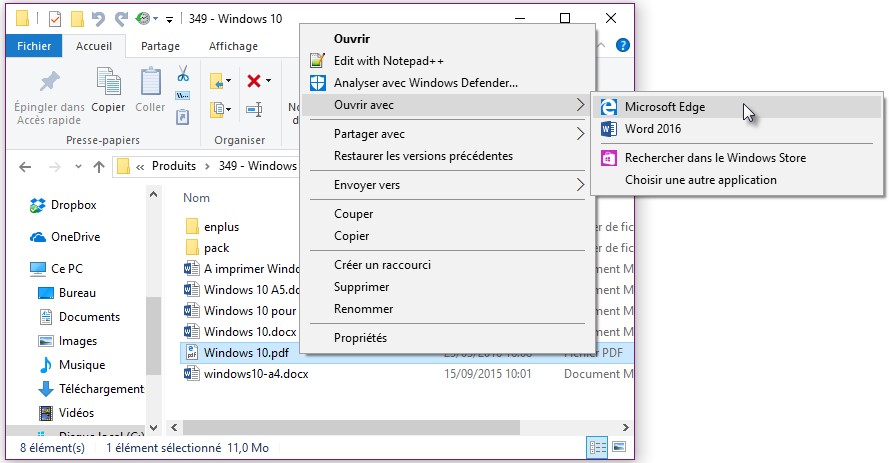Click the Produits breadcrumb in address bar
This screenshot has height=463, width=889.
pyautogui.click(x=173, y=166)
